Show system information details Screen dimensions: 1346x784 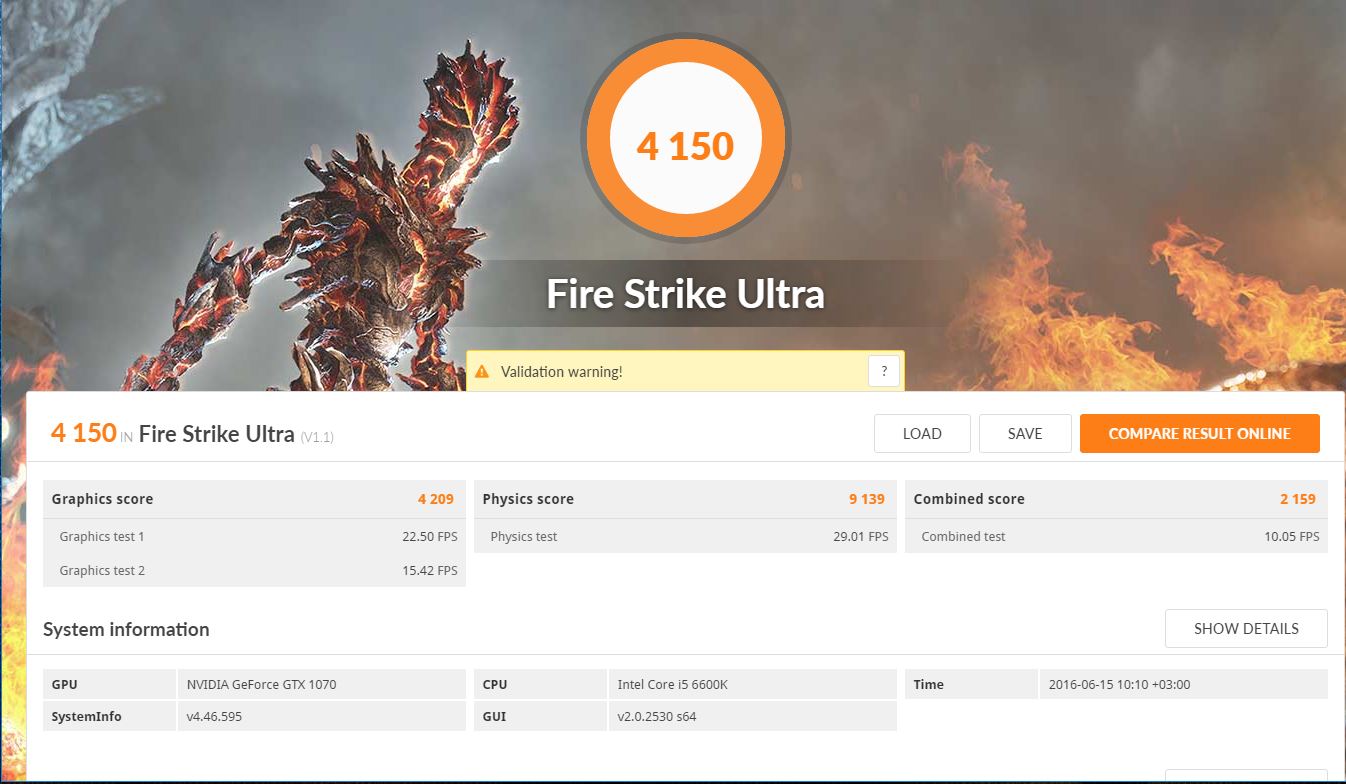[1246, 628]
